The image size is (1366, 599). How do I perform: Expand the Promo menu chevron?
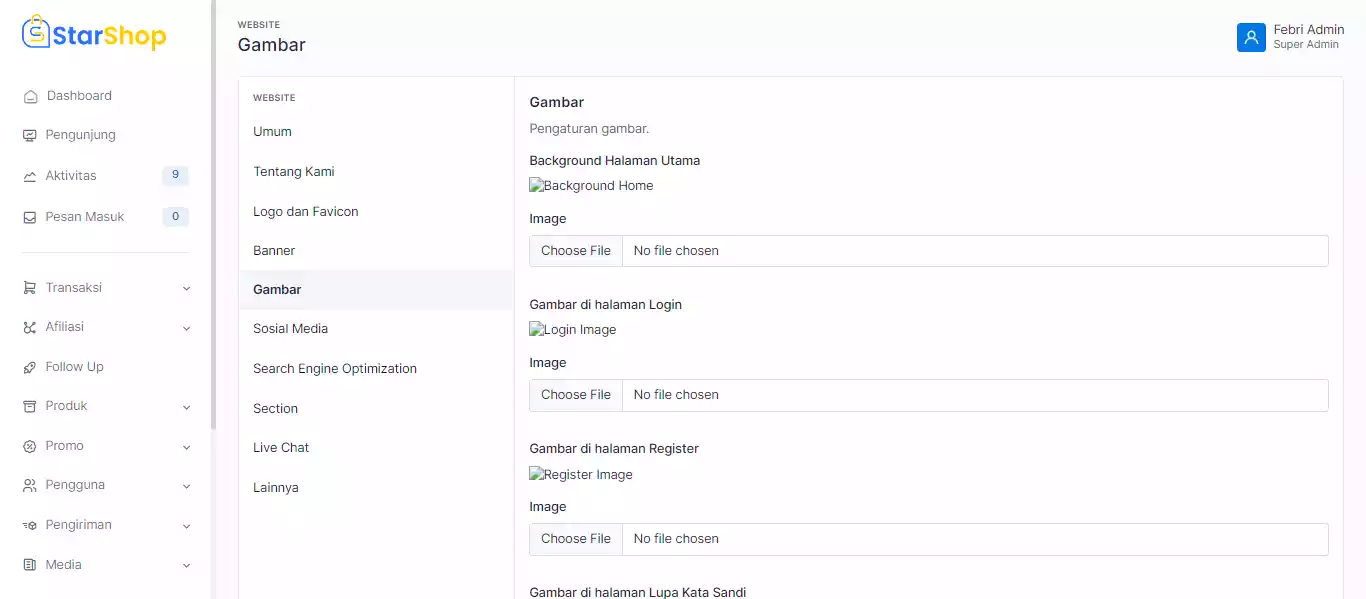[x=186, y=447]
